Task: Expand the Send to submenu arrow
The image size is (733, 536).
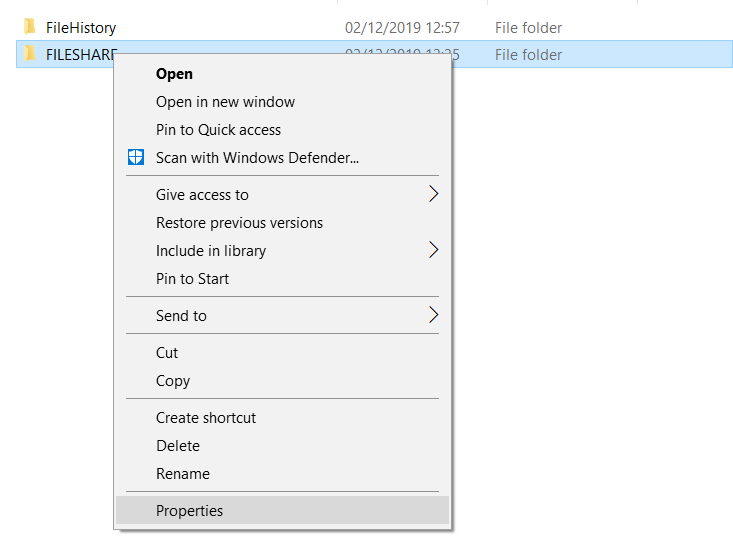Action: point(433,315)
